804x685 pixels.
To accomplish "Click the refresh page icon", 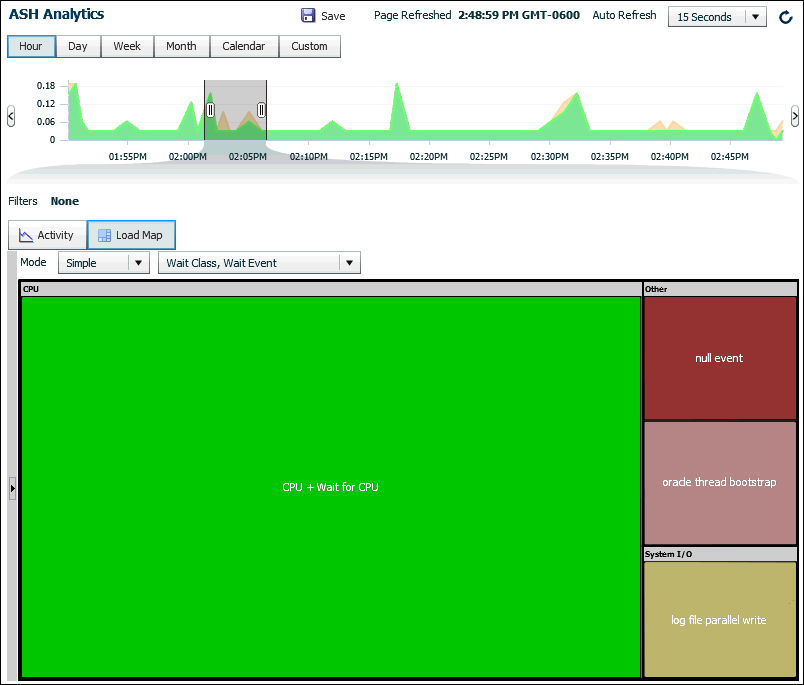I will tap(785, 17).
